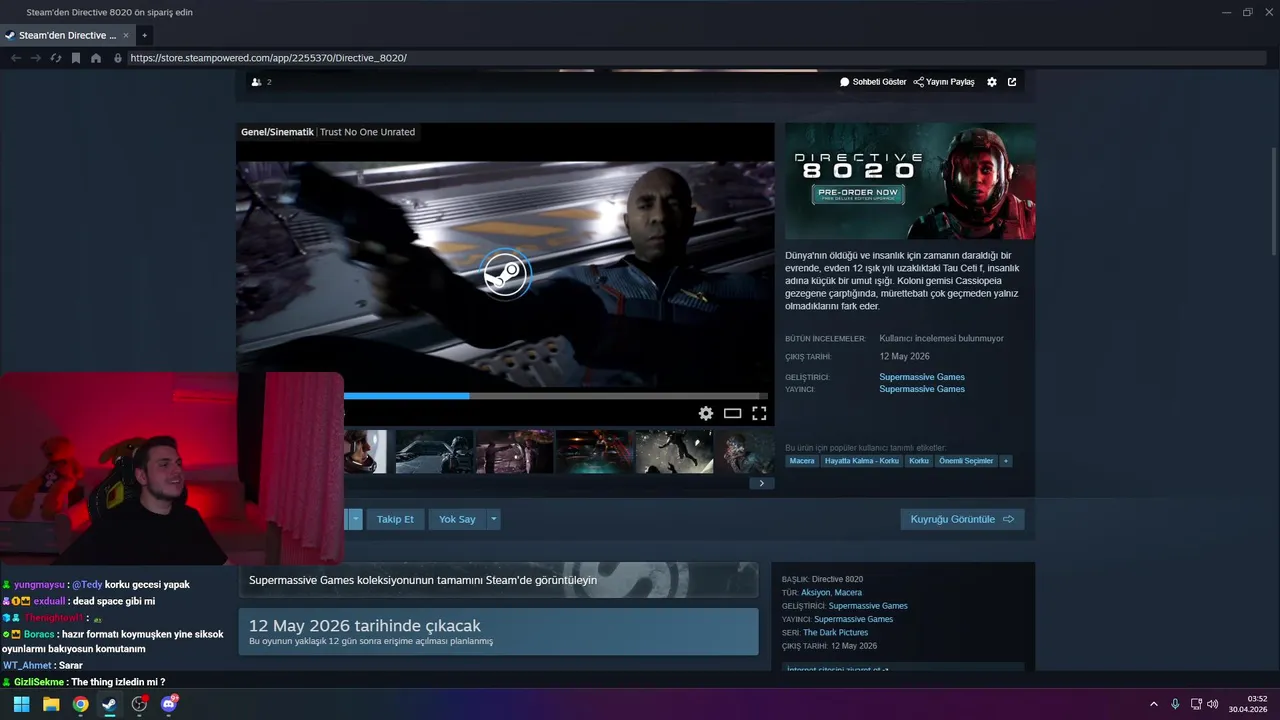Open OBS Studio from taskbar

tap(139, 704)
